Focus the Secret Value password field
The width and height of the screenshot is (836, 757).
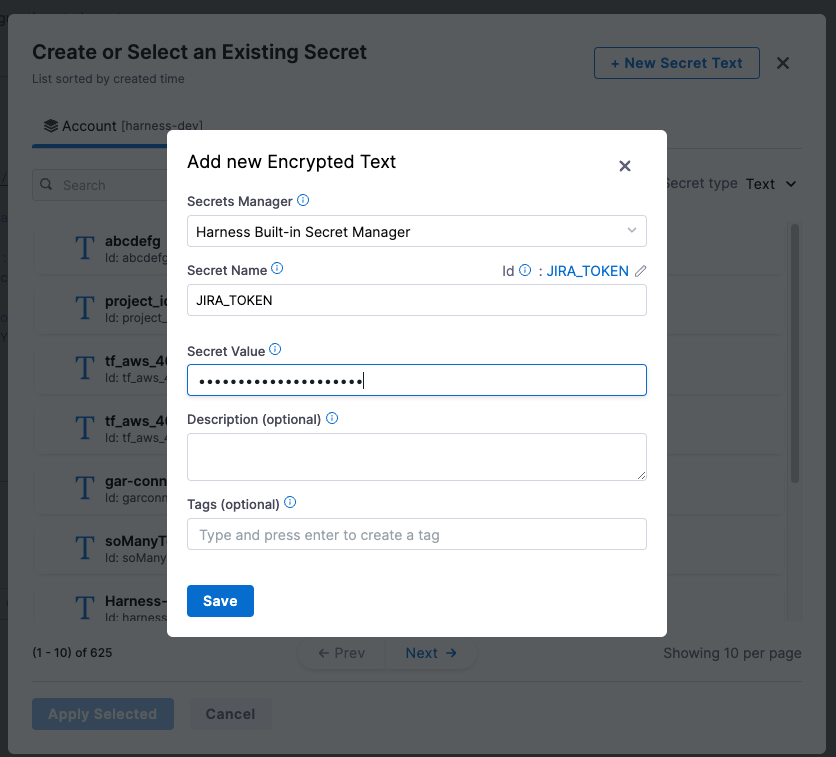416,380
